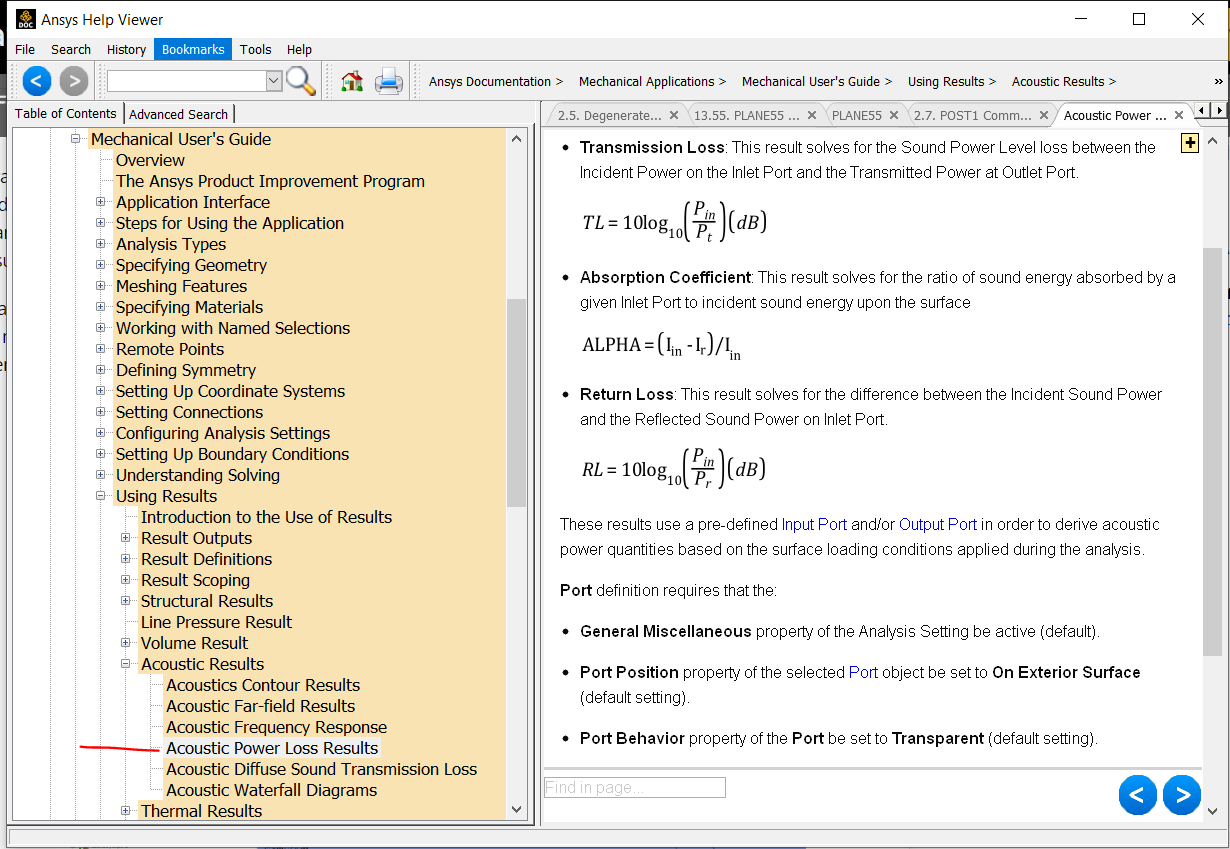Click next page arrow at bottom right
Viewport: 1230px width, 849px height.
[x=1182, y=795]
